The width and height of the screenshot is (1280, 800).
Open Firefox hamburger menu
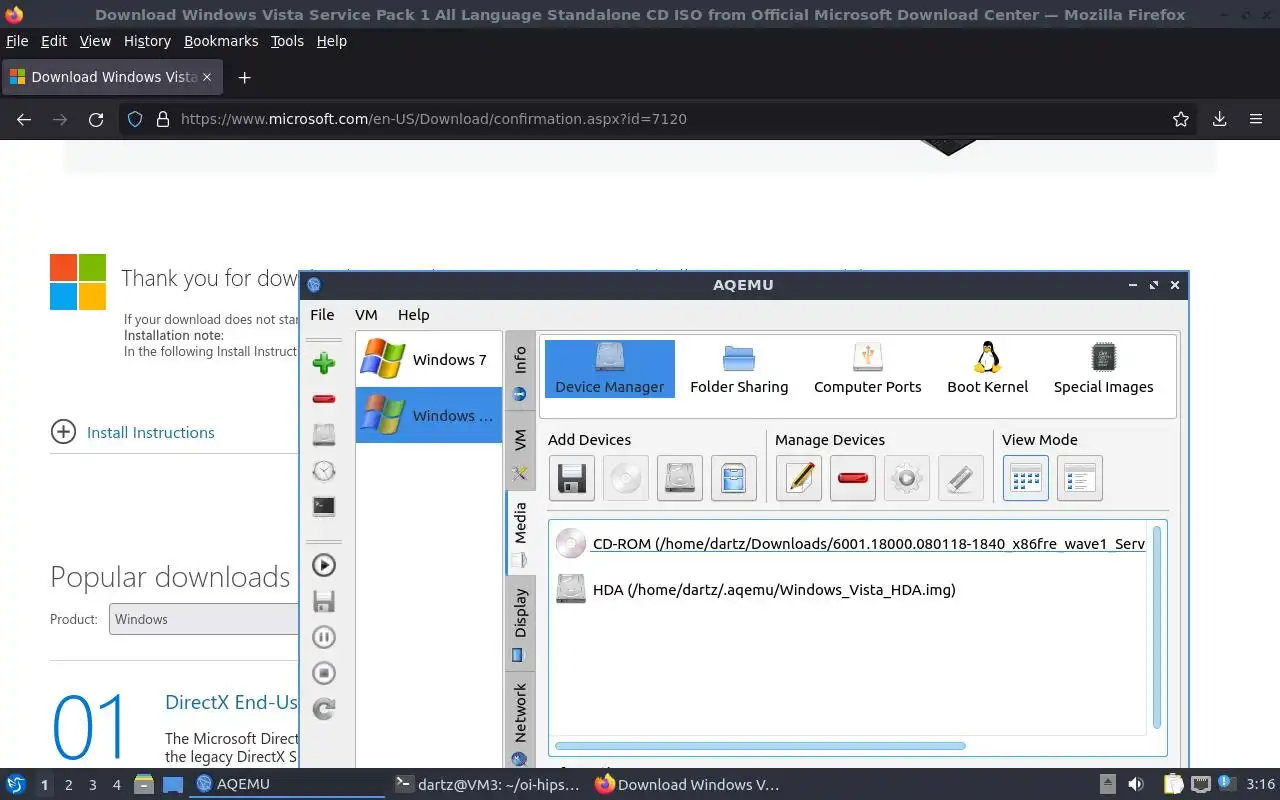pos(1256,119)
